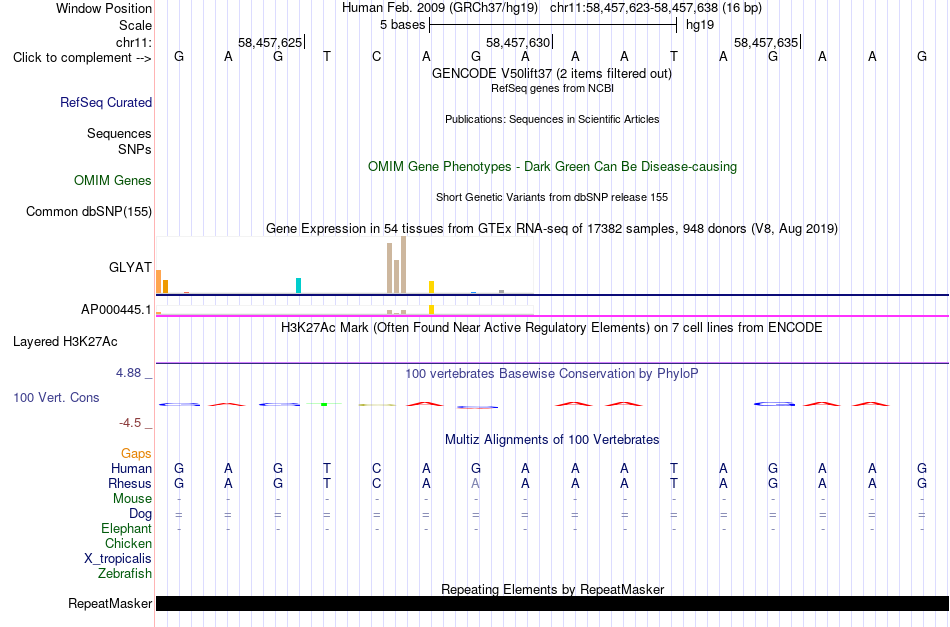The width and height of the screenshot is (950, 627).
Task: Click the Elephant species label
Action: click(x=127, y=528)
